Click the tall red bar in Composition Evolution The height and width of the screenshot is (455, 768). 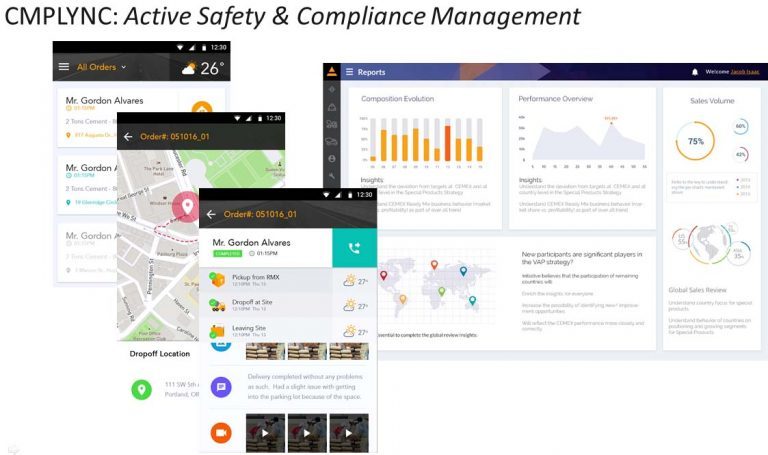point(447,144)
